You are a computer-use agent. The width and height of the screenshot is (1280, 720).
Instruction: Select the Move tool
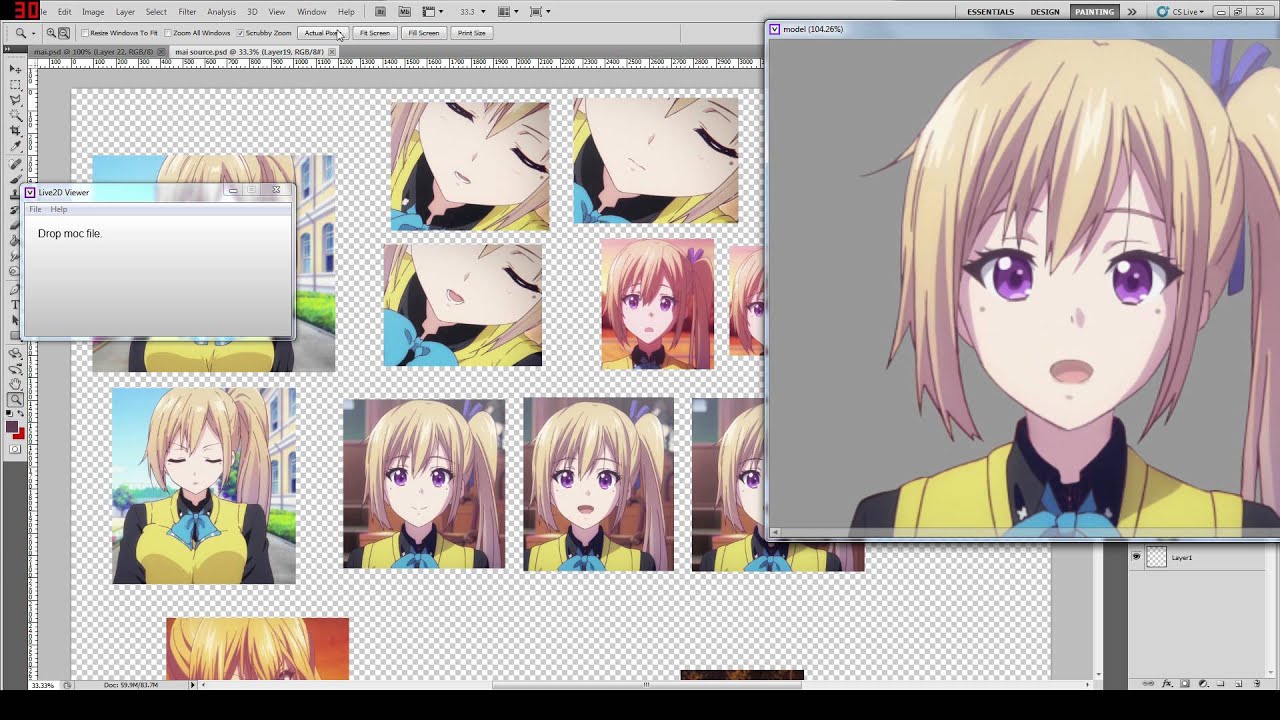click(15, 70)
